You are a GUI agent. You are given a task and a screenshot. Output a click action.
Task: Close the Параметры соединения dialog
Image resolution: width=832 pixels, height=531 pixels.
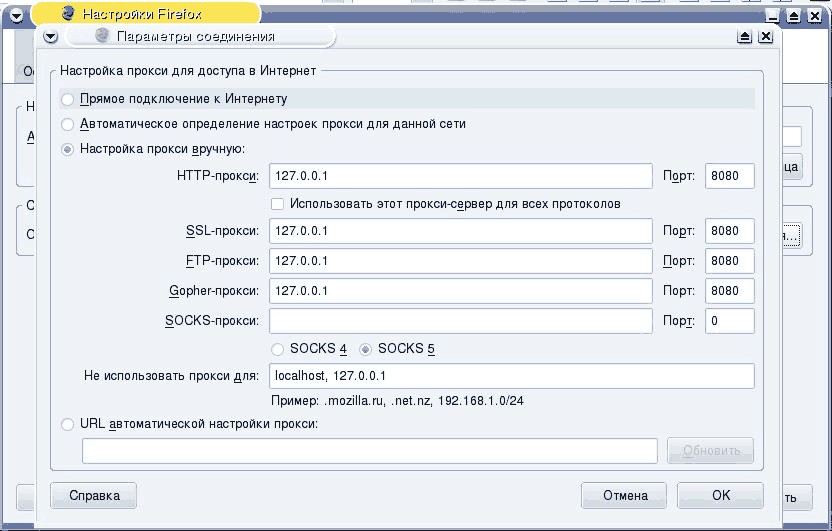pyautogui.click(x=765, y=37)
